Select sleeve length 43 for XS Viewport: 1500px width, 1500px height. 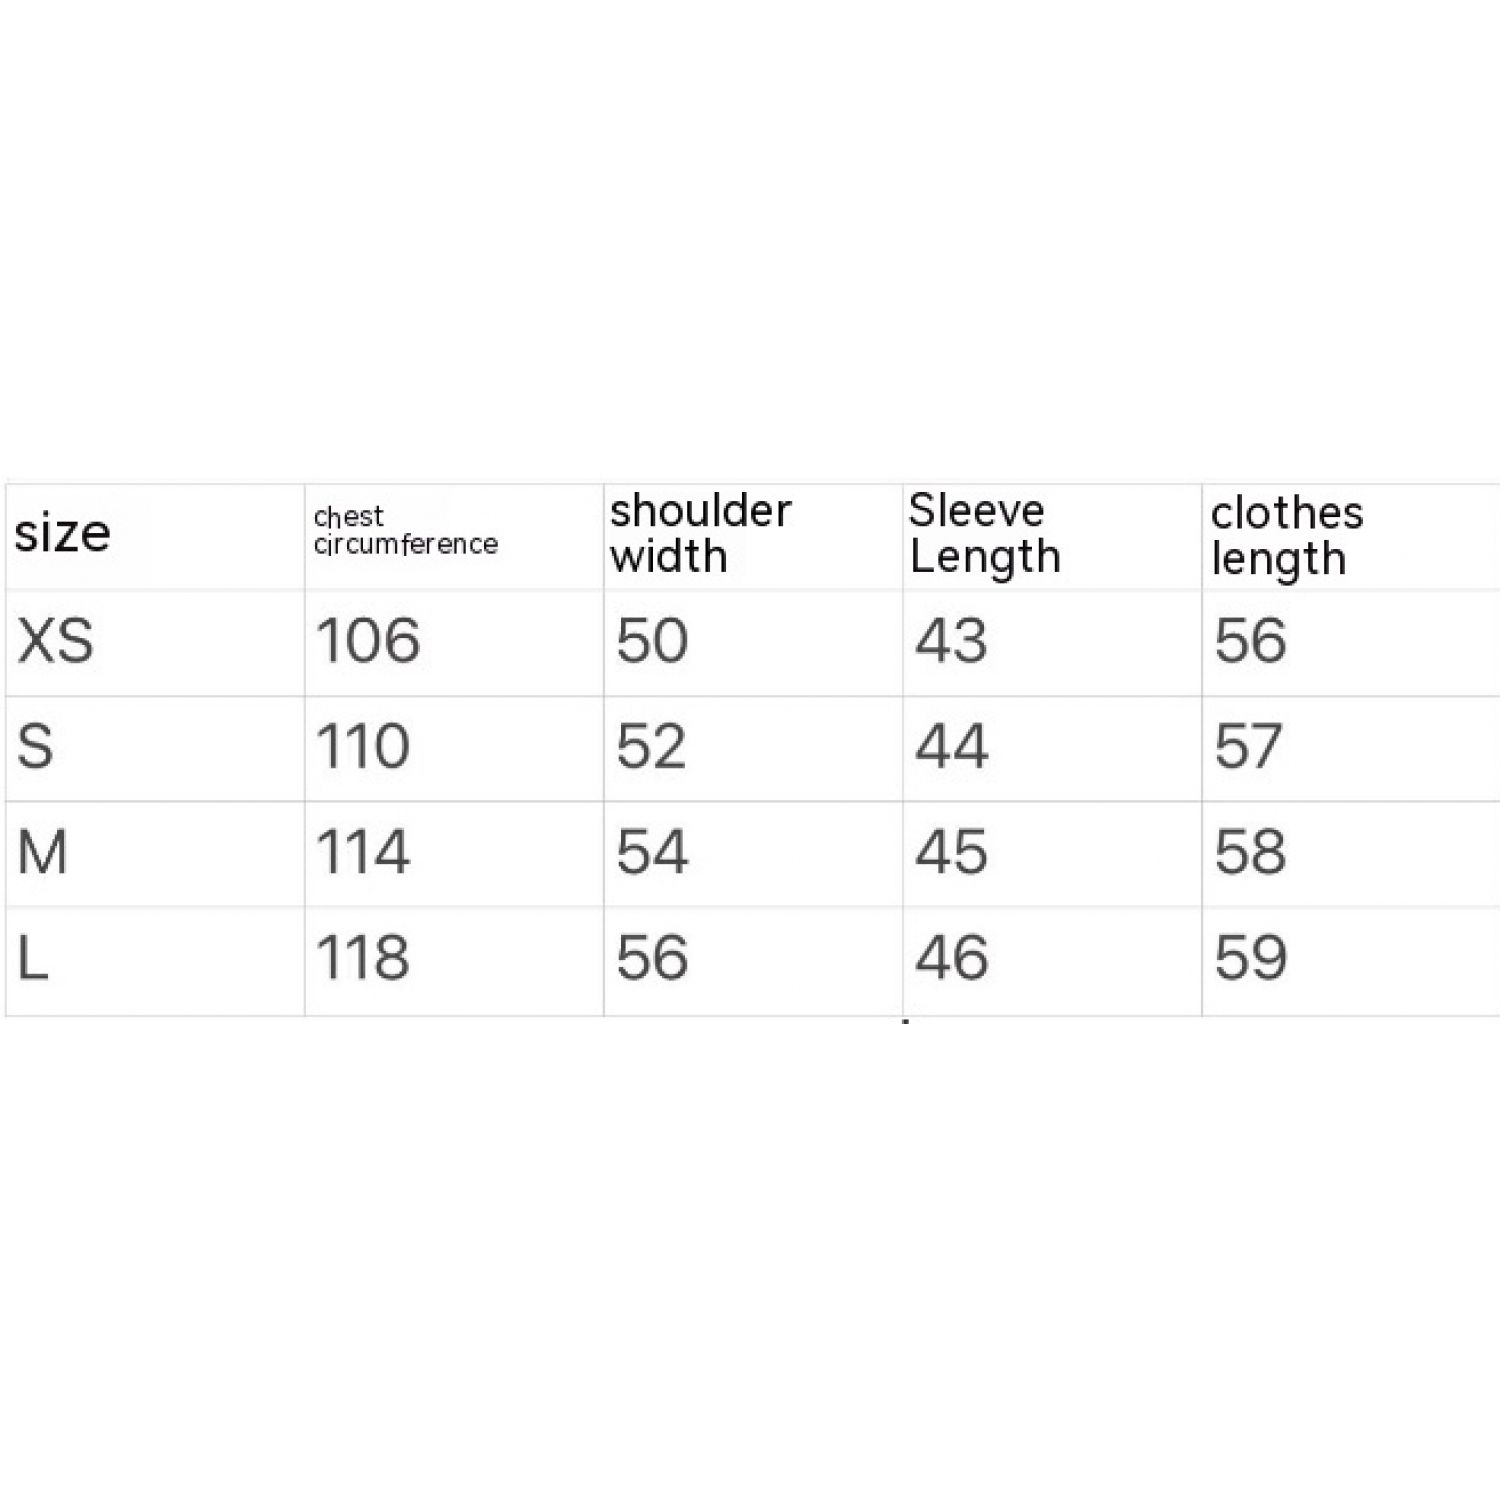click(x=951, y=640)
